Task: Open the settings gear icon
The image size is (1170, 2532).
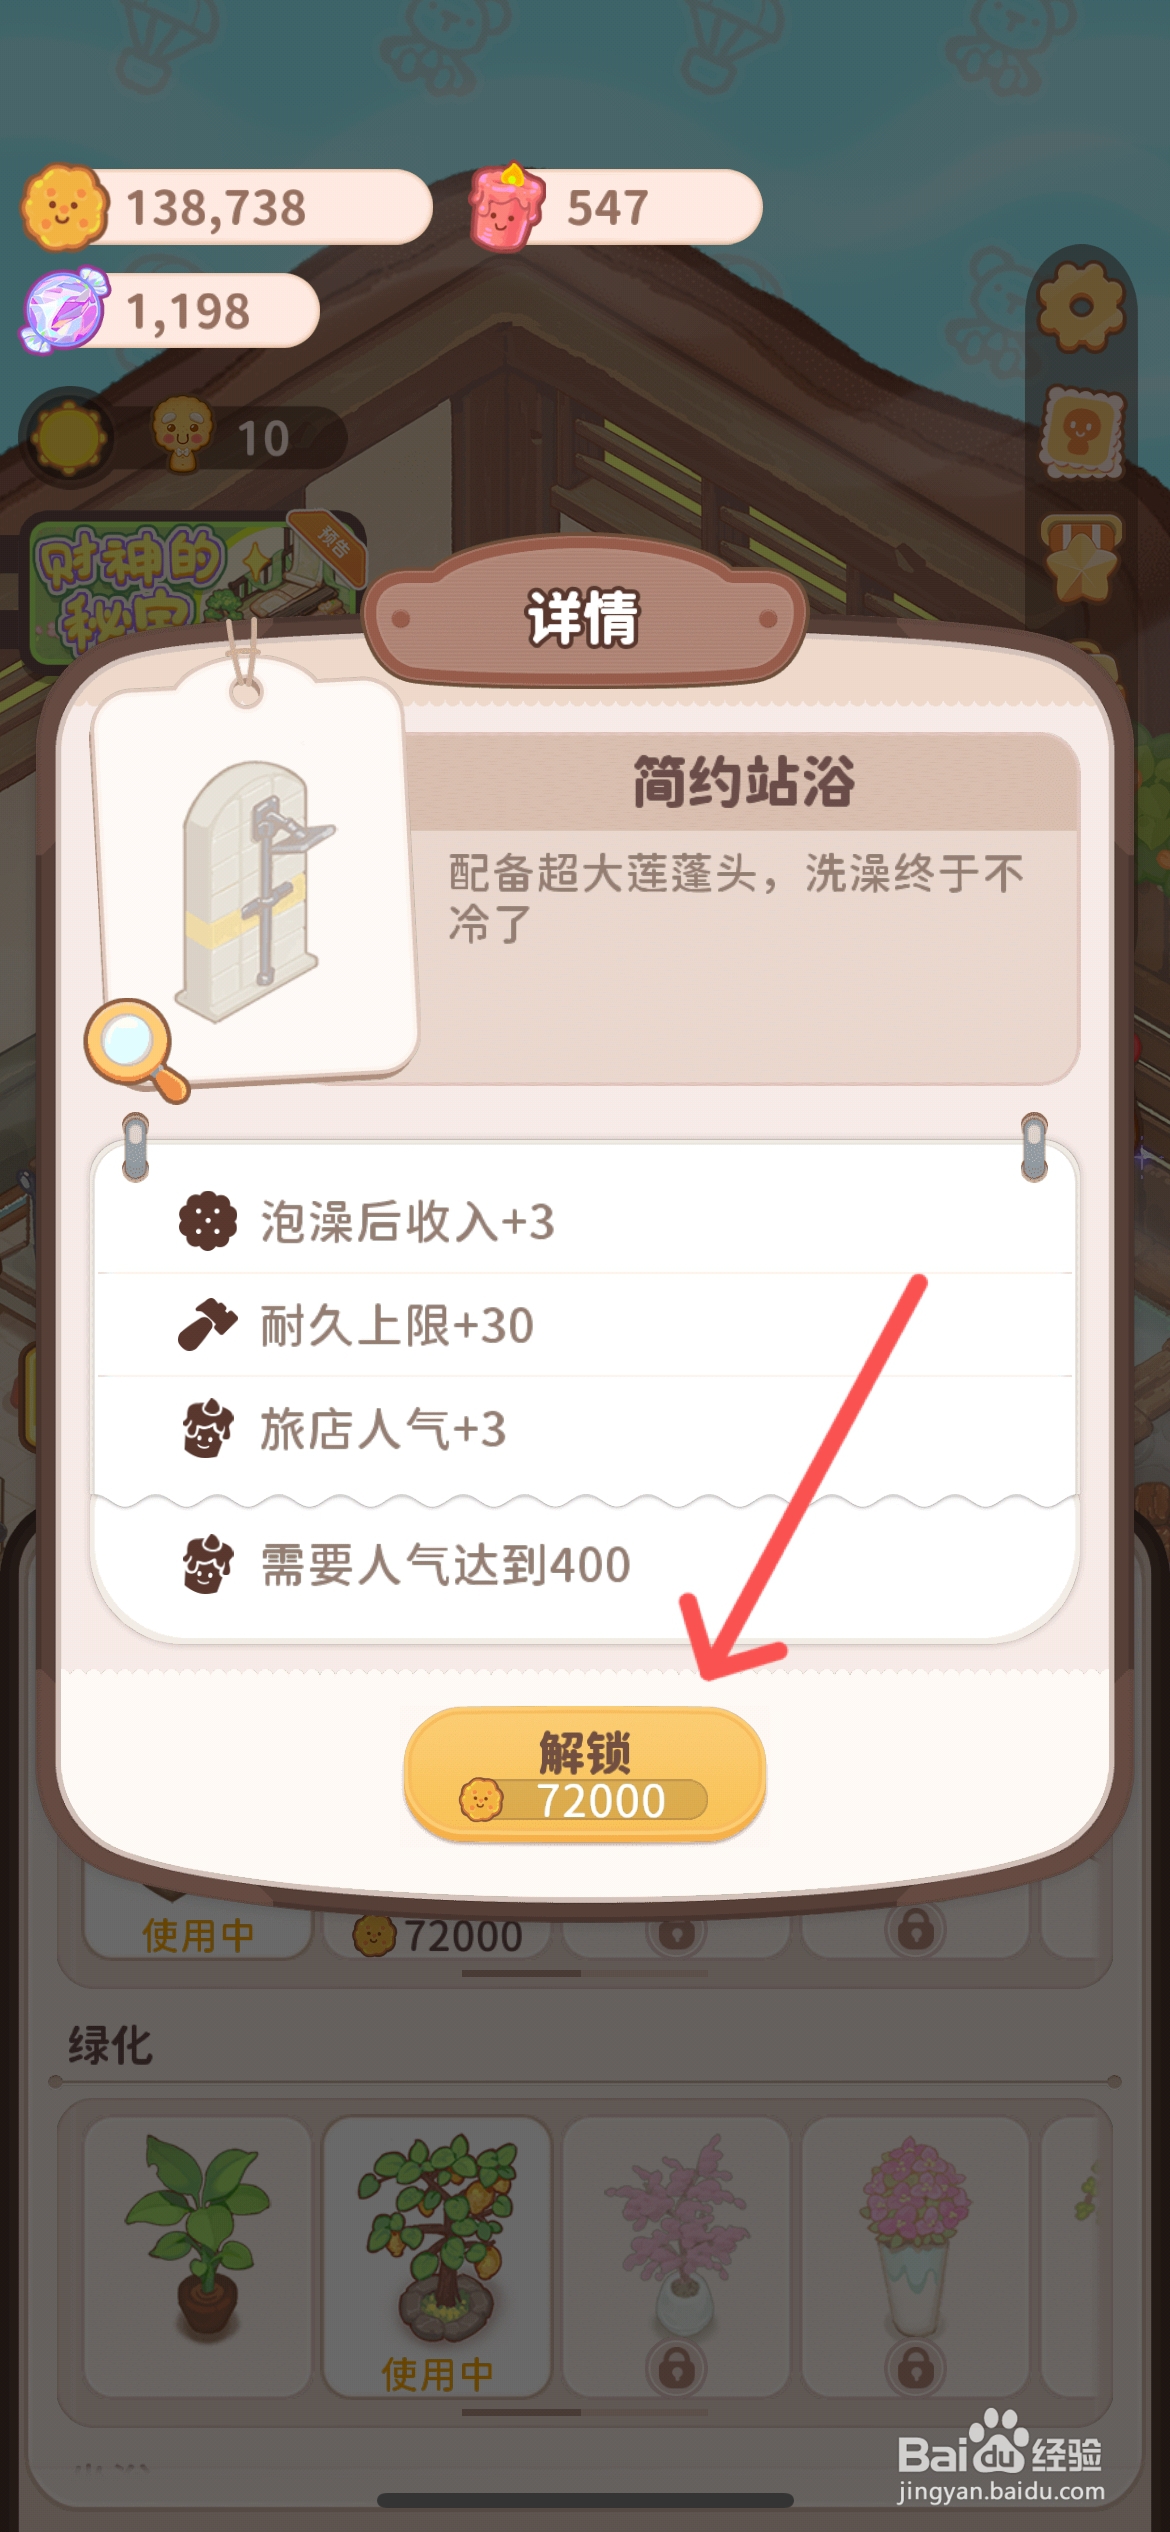Action: (1081, 306)
